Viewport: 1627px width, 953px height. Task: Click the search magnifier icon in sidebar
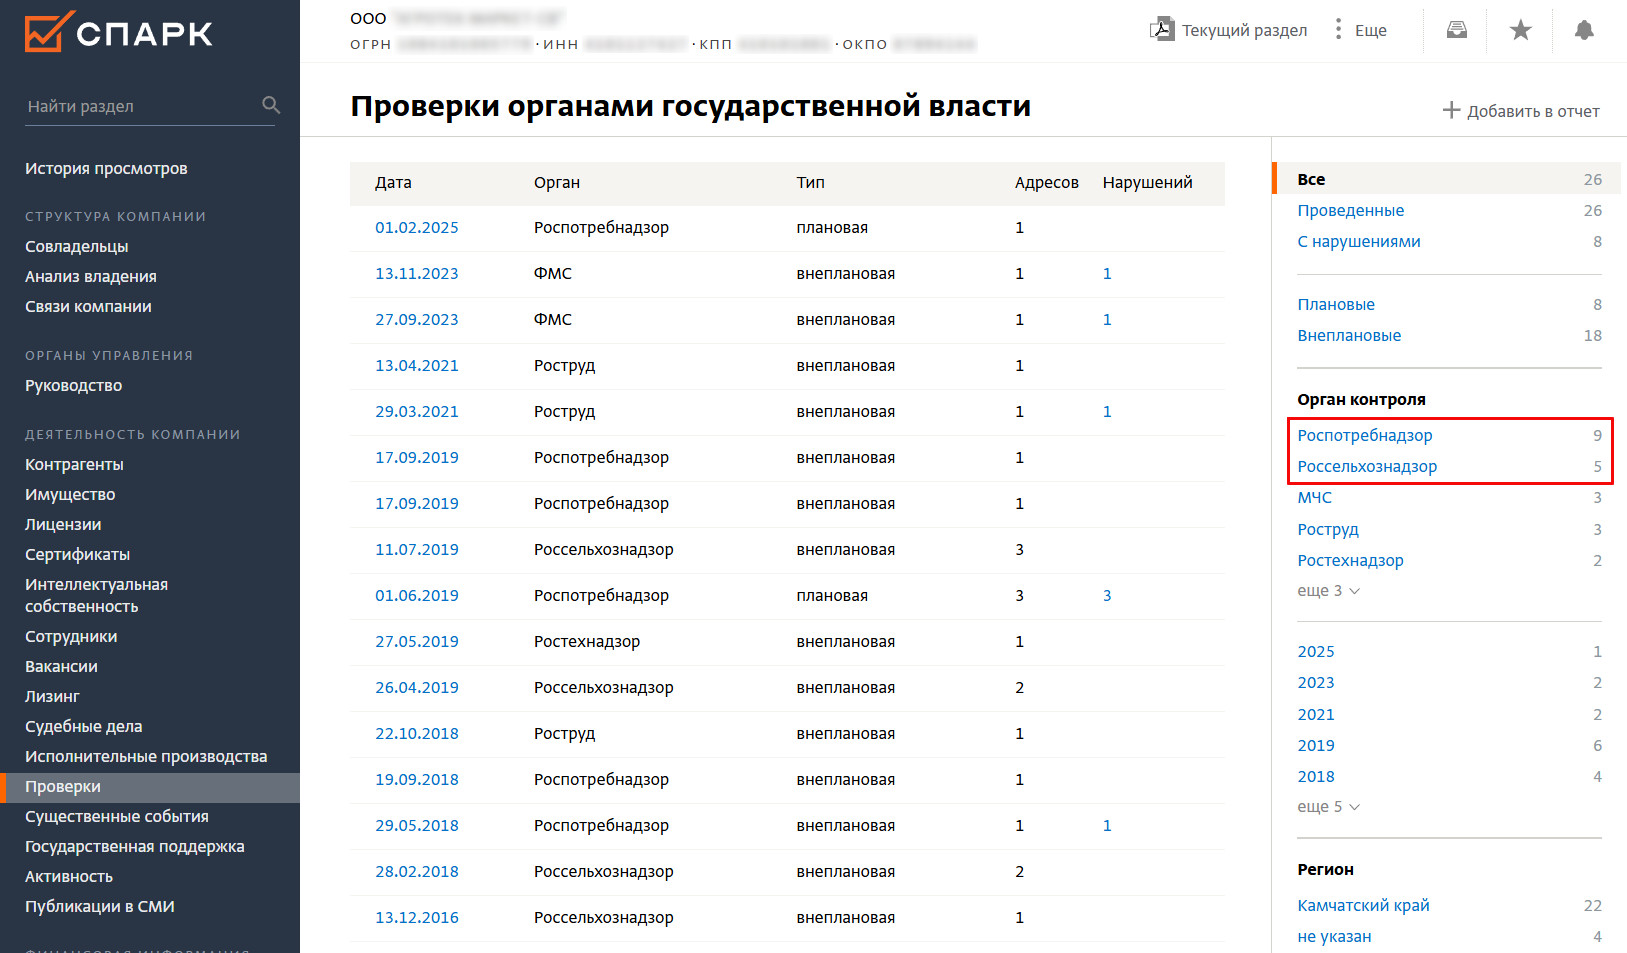[x=270, y=105]
